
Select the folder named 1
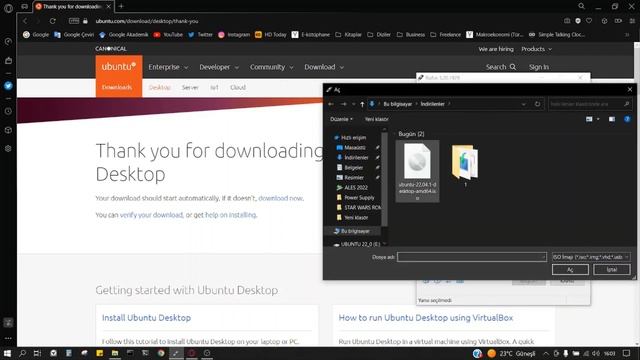tap(465, 165)
